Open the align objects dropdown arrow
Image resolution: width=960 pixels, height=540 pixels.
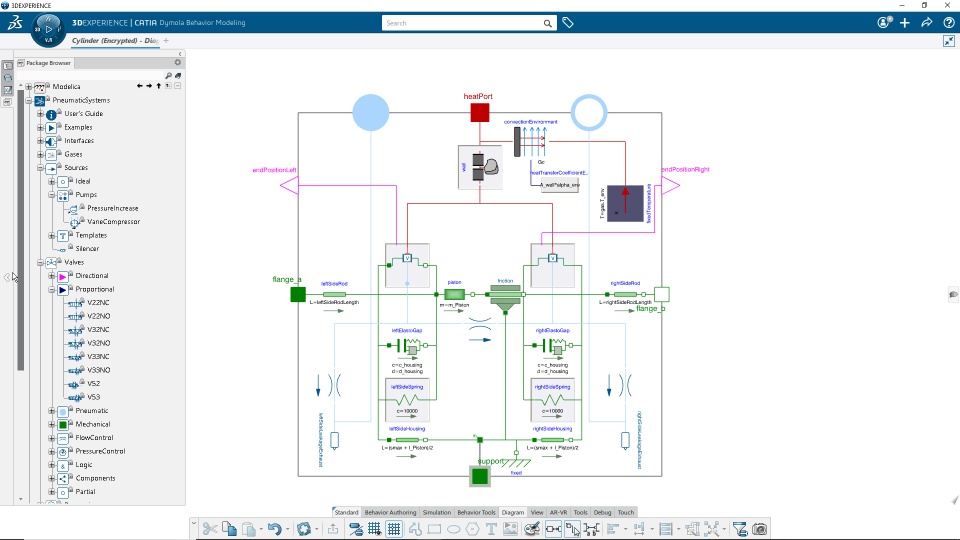(626, 529)
